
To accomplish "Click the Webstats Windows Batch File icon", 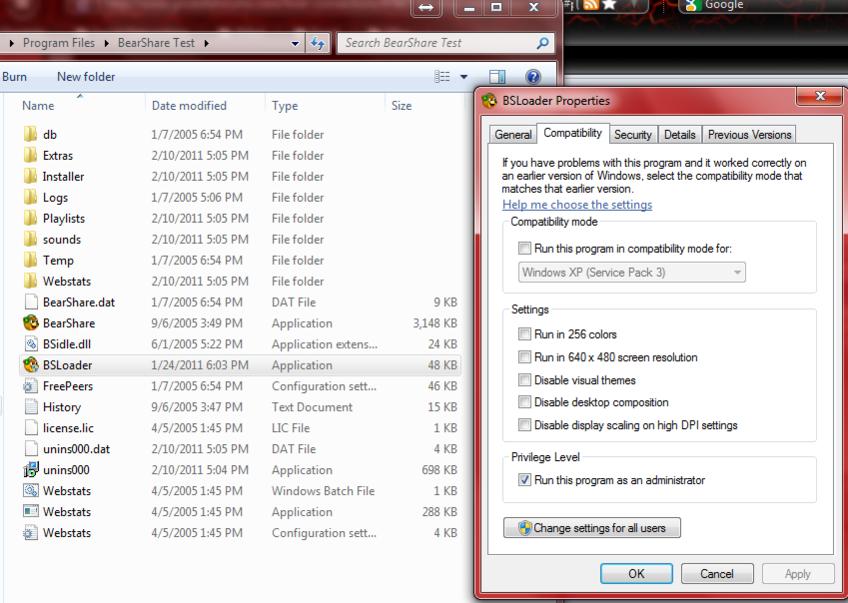I will tap(30, 491).
